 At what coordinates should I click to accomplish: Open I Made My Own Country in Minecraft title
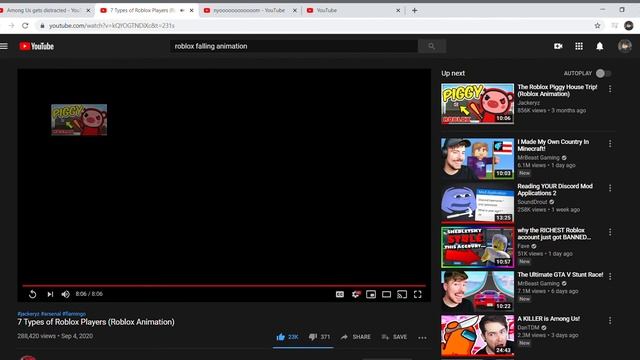coord(553,145)
